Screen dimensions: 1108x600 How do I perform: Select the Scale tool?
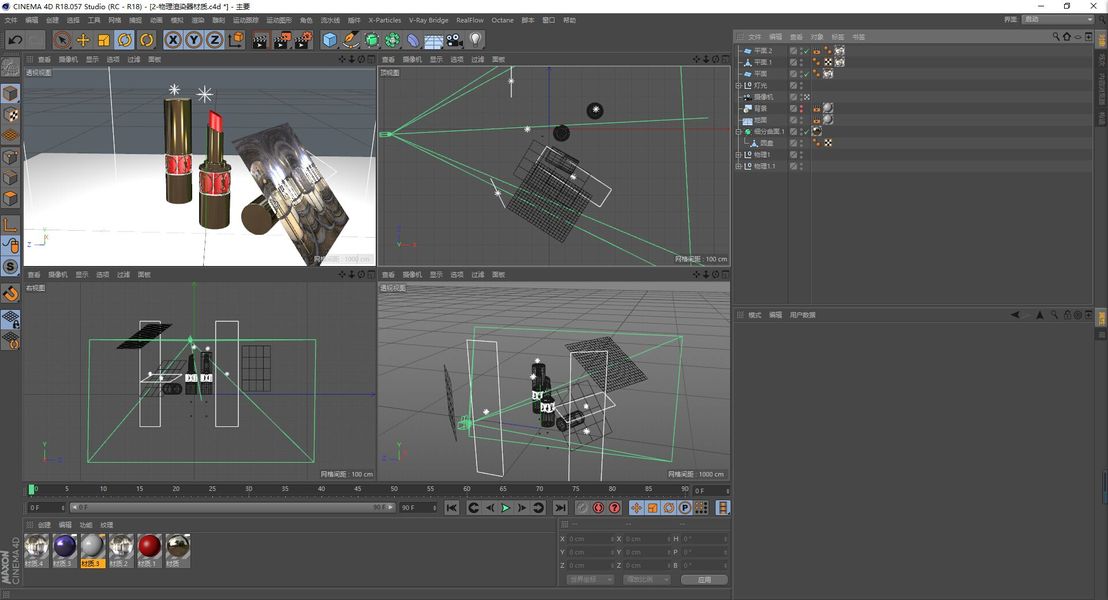click(x=104, y=40)
